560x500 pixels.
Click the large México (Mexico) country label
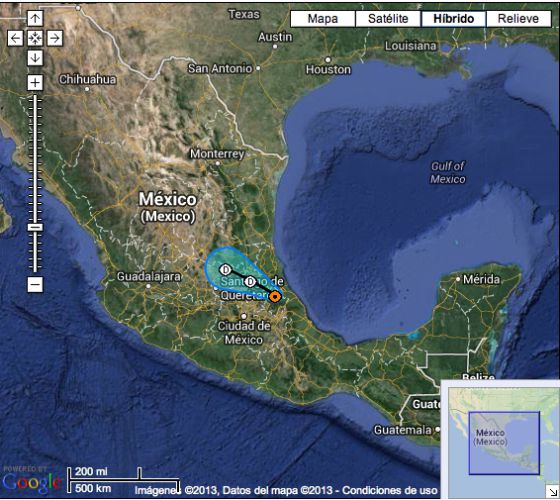[168, 208]
